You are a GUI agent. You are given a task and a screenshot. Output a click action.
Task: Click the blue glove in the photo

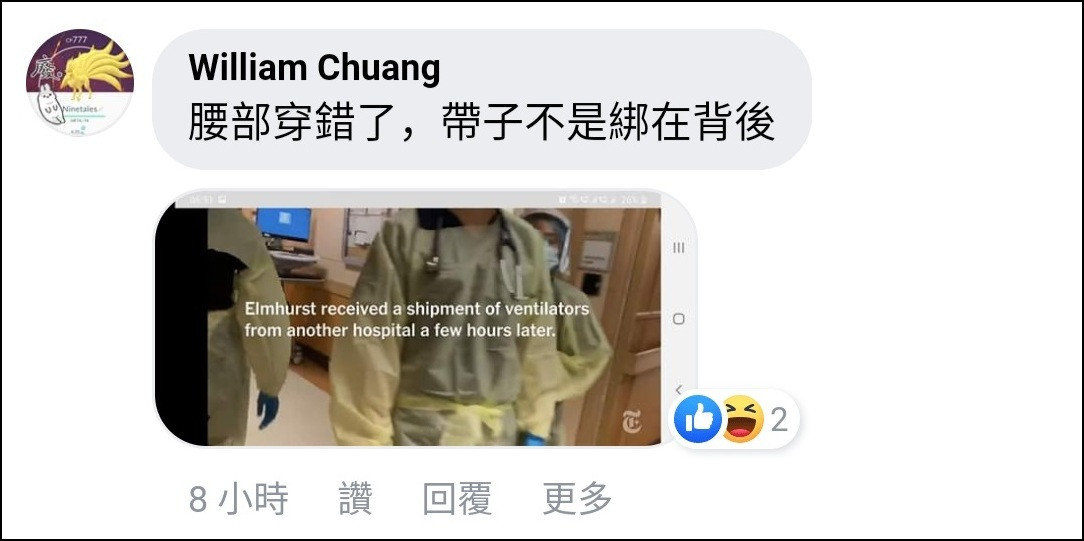click(268, 410)
